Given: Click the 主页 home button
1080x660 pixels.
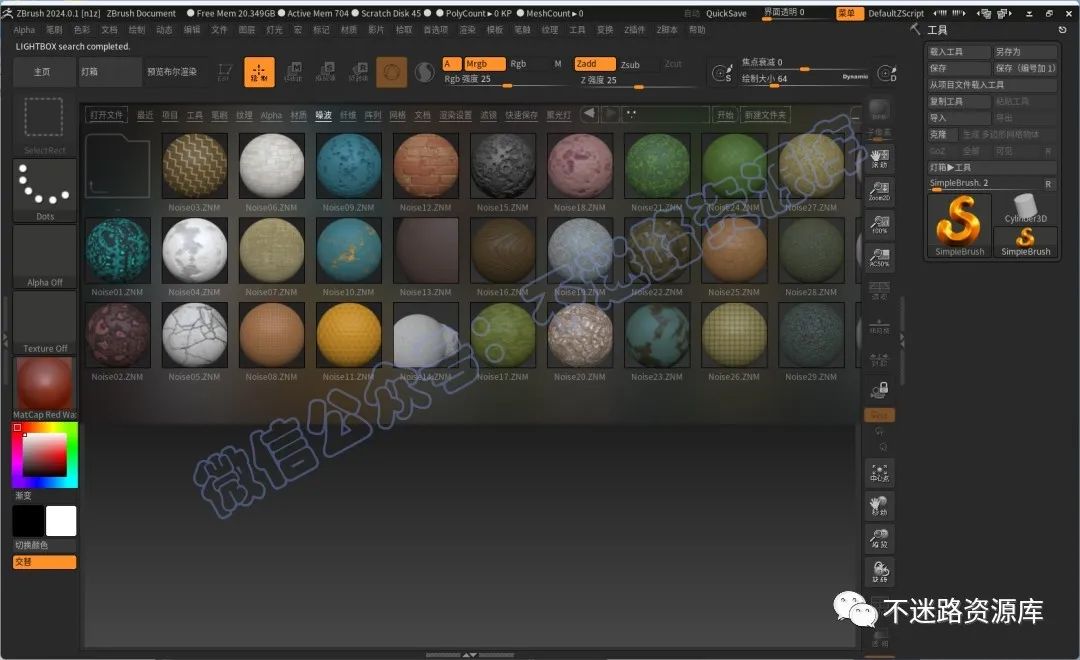Looking at the screenshot, I should coord(43,72).
